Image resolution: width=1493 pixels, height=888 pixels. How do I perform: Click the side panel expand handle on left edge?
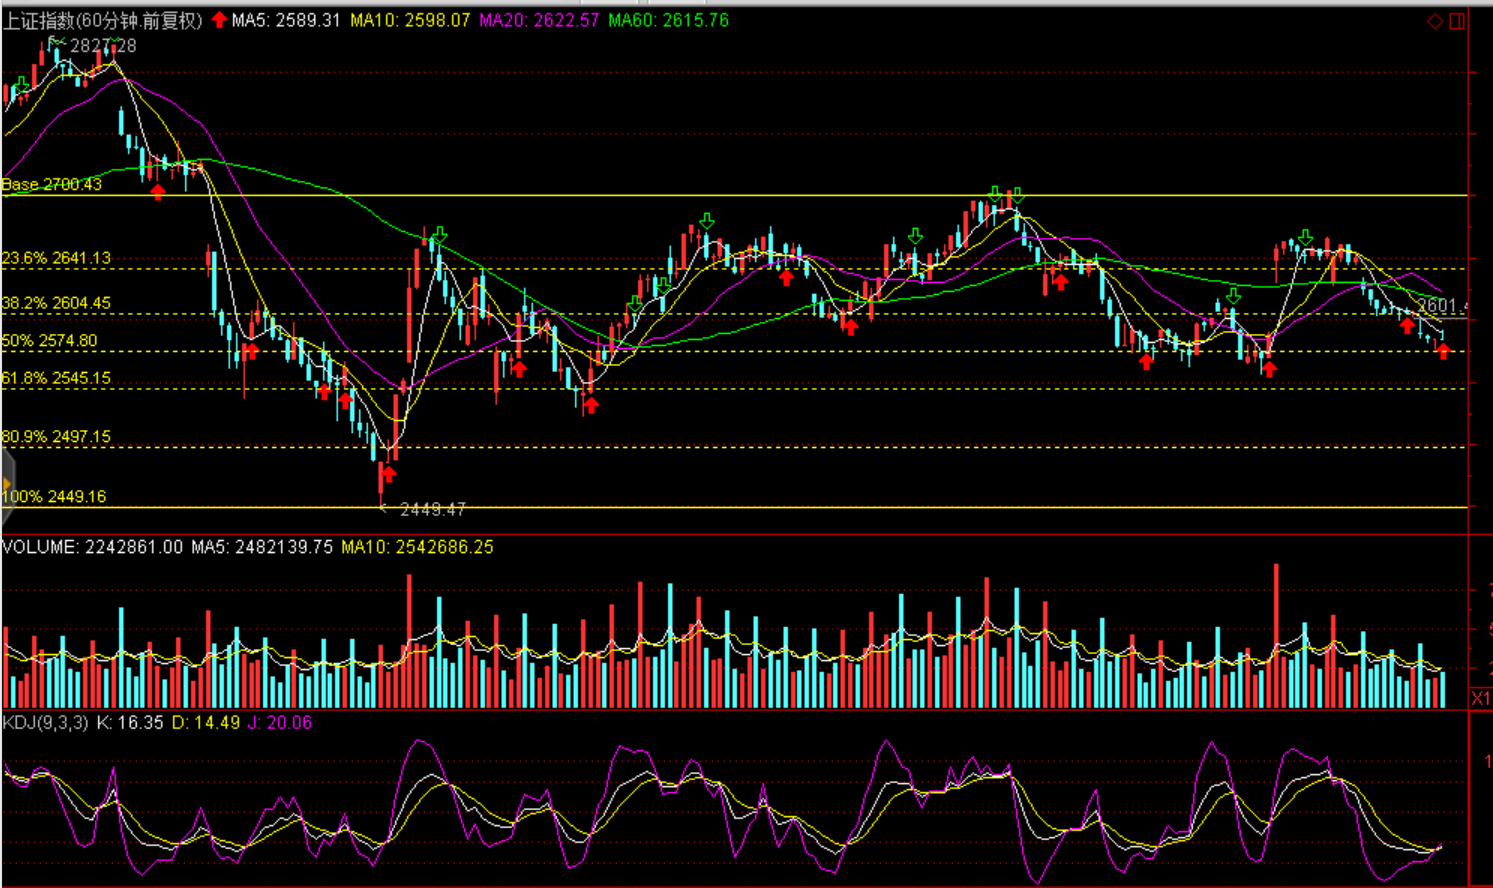coord(6,486)
